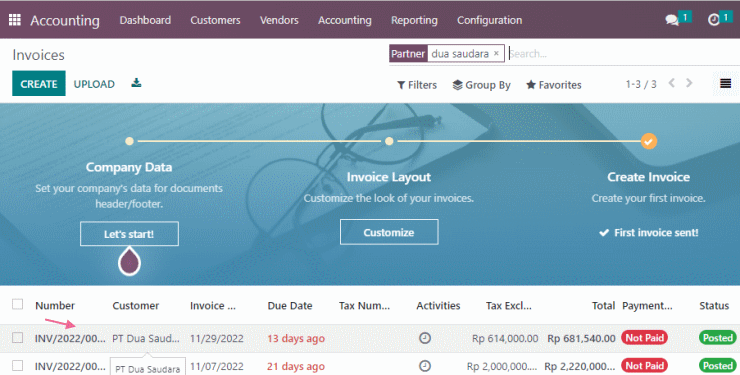Click the Partner filter tag label
The height and width of the screenshot is (375, 740).
point(408,53)
